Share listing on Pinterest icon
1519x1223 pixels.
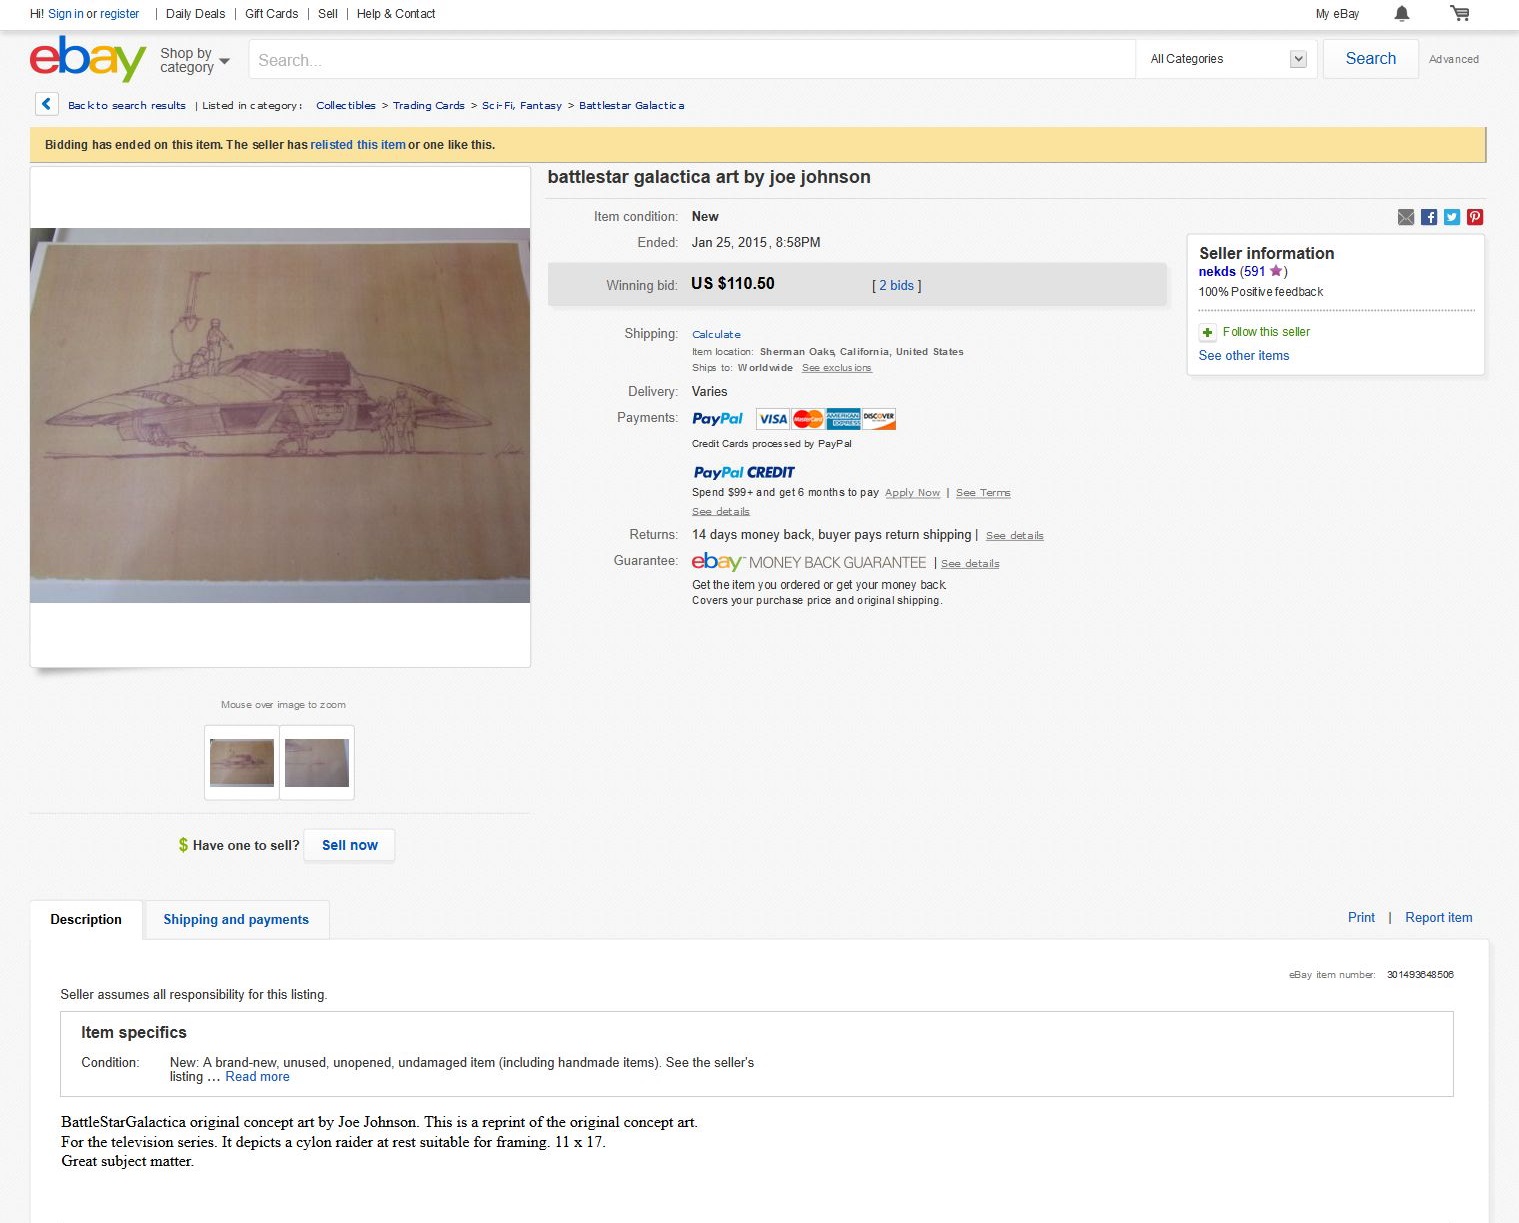pos(1475,217)
